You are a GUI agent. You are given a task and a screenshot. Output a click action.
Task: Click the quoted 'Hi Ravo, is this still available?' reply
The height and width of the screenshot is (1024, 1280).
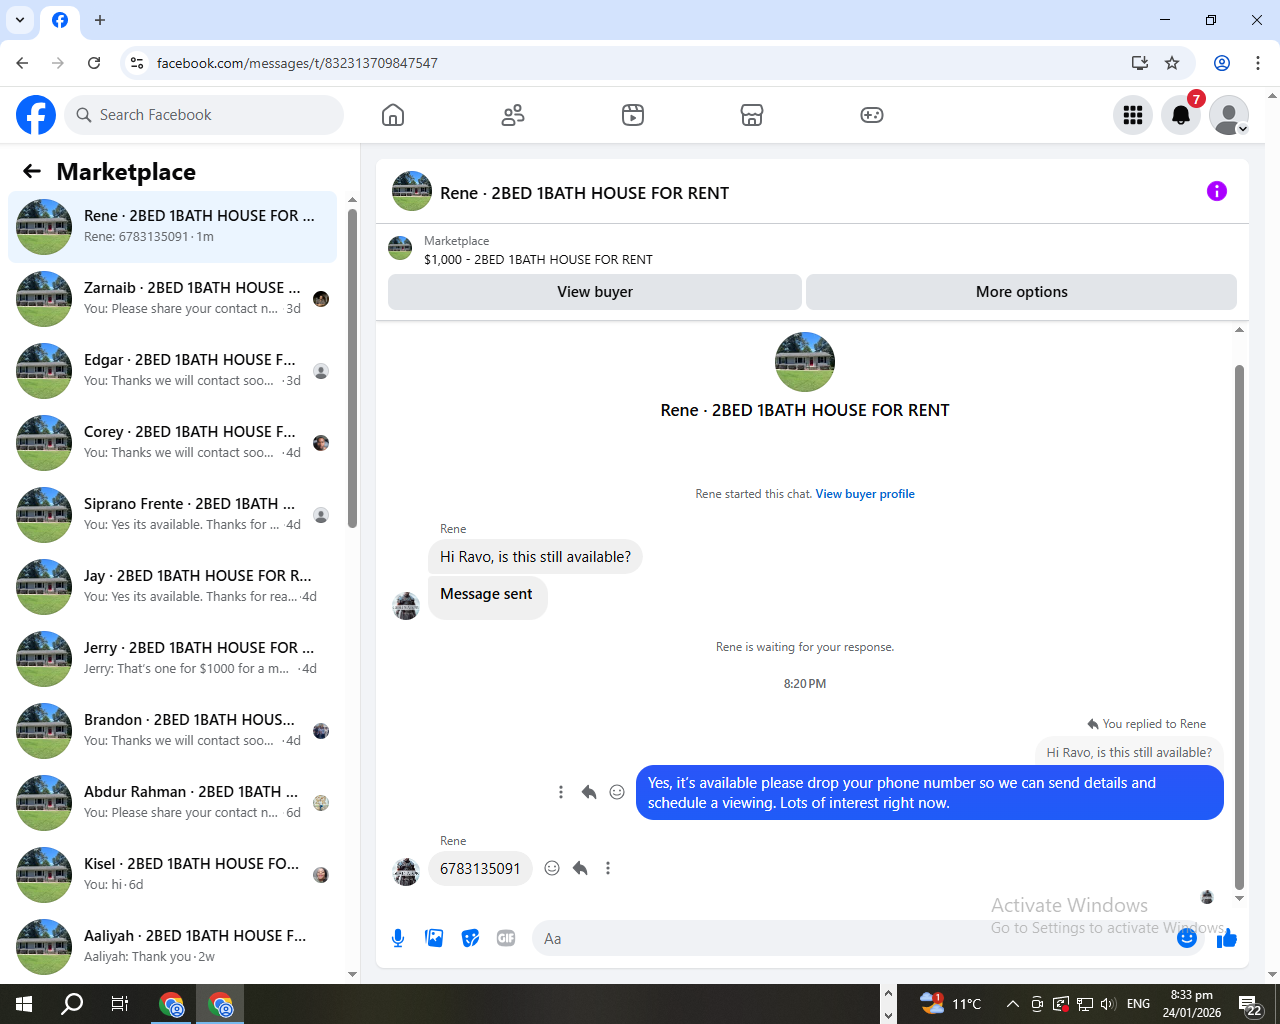1129,752
